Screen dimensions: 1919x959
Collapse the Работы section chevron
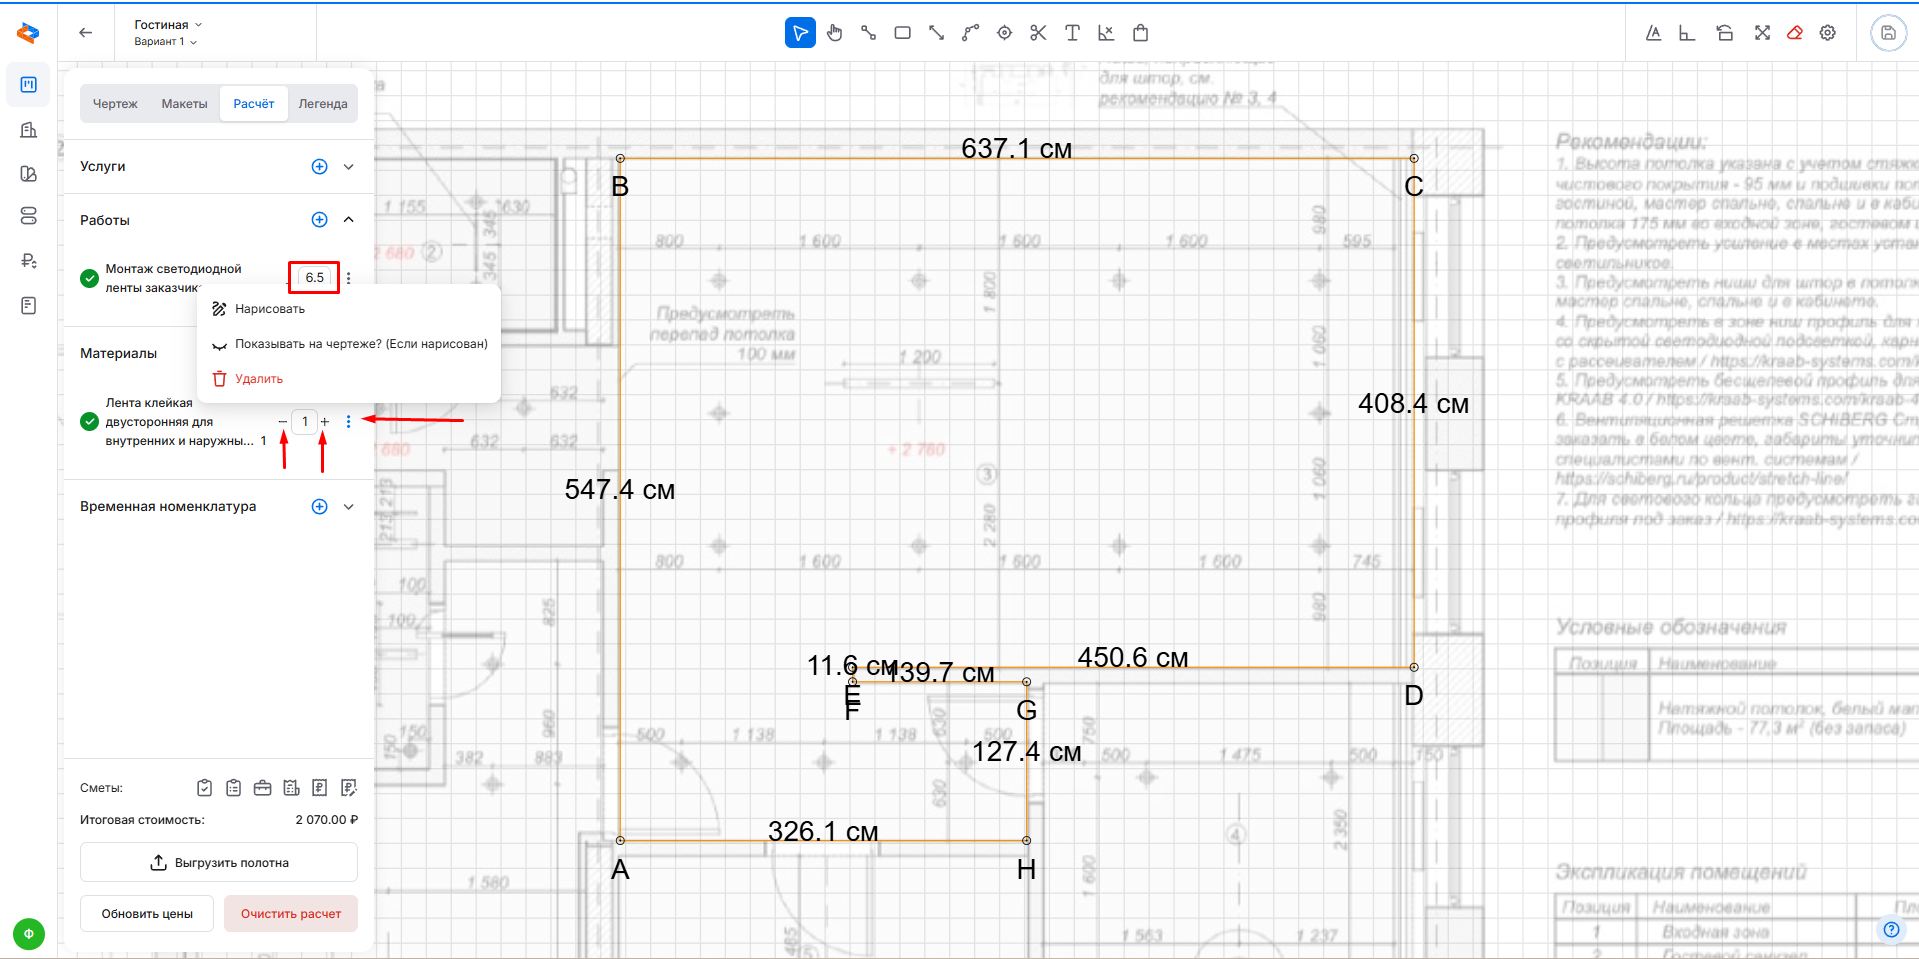click(x=349, y=220)
